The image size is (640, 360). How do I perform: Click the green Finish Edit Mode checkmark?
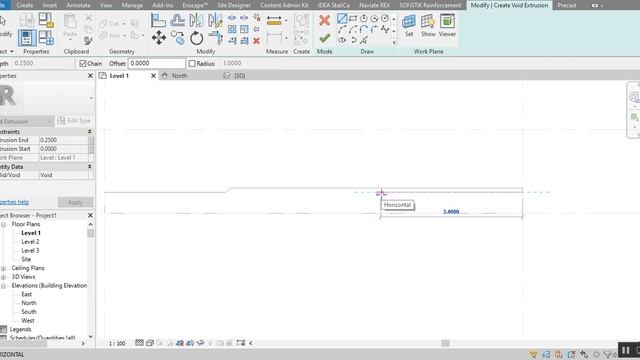point(324,38)
